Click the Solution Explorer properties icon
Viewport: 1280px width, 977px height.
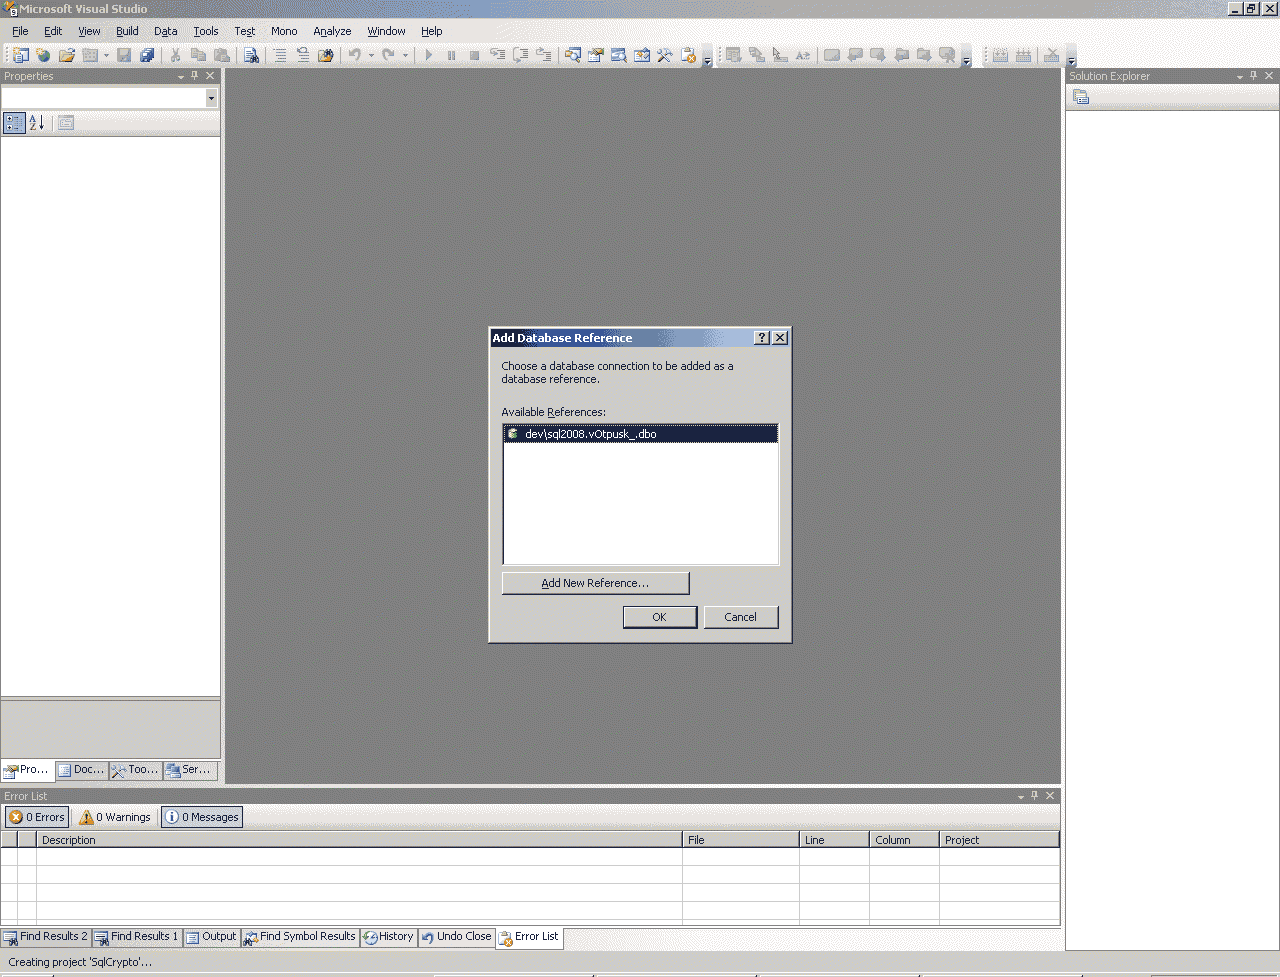[1081, 97]
